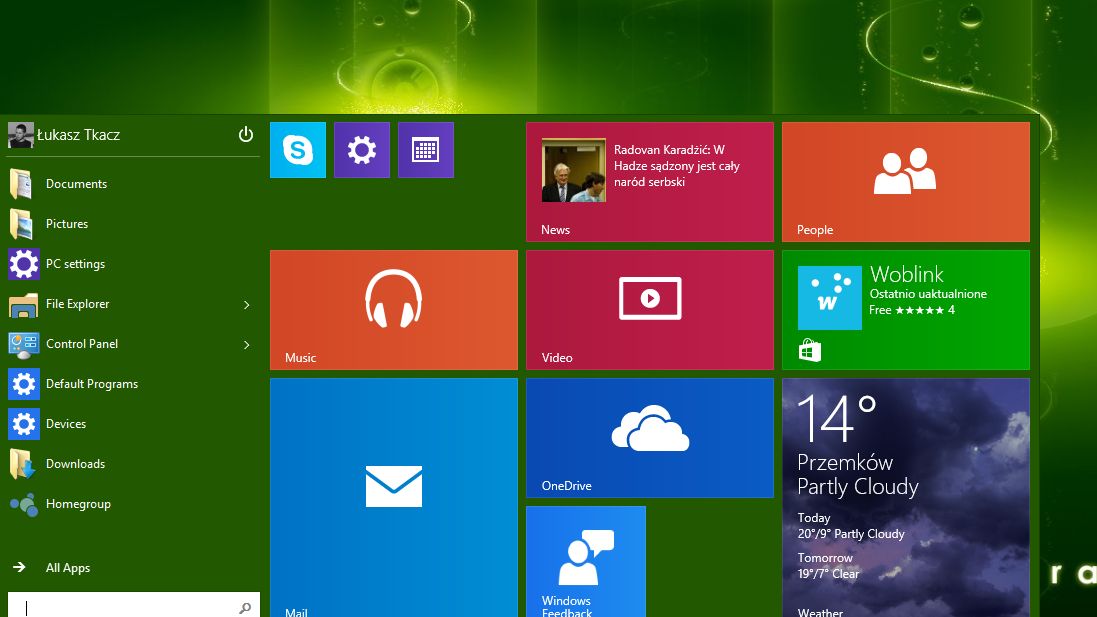Open the Skype tile
The height and width of the screenshot is (617, 1097).
(x=297, y=150)
